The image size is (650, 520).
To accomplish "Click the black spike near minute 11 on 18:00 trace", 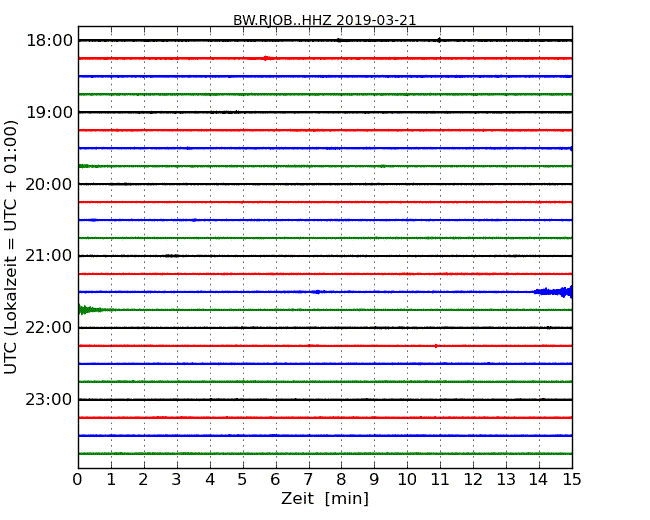I will tap(439, 40).
